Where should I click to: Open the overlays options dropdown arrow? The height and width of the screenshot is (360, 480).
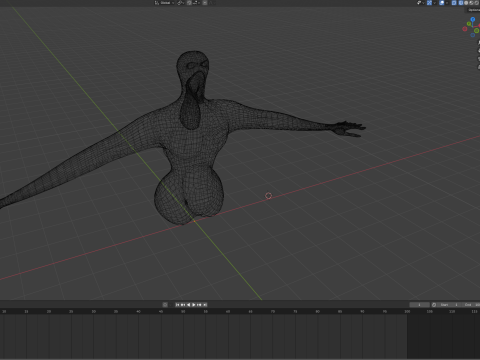pos(447,3)
